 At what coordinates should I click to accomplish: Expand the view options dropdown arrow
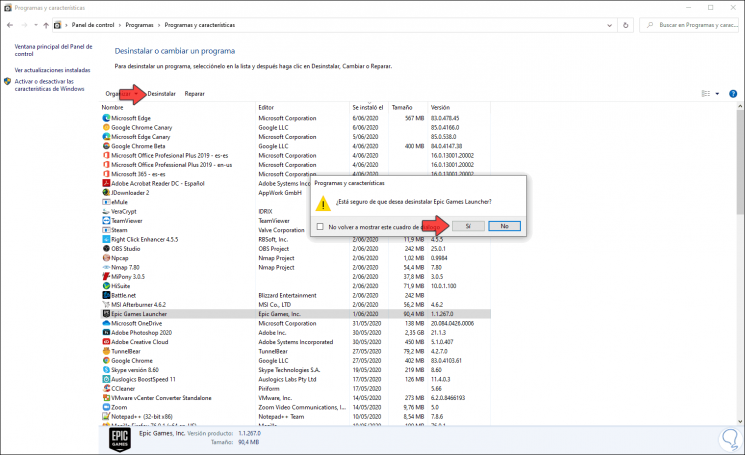(x=717, y=94)
